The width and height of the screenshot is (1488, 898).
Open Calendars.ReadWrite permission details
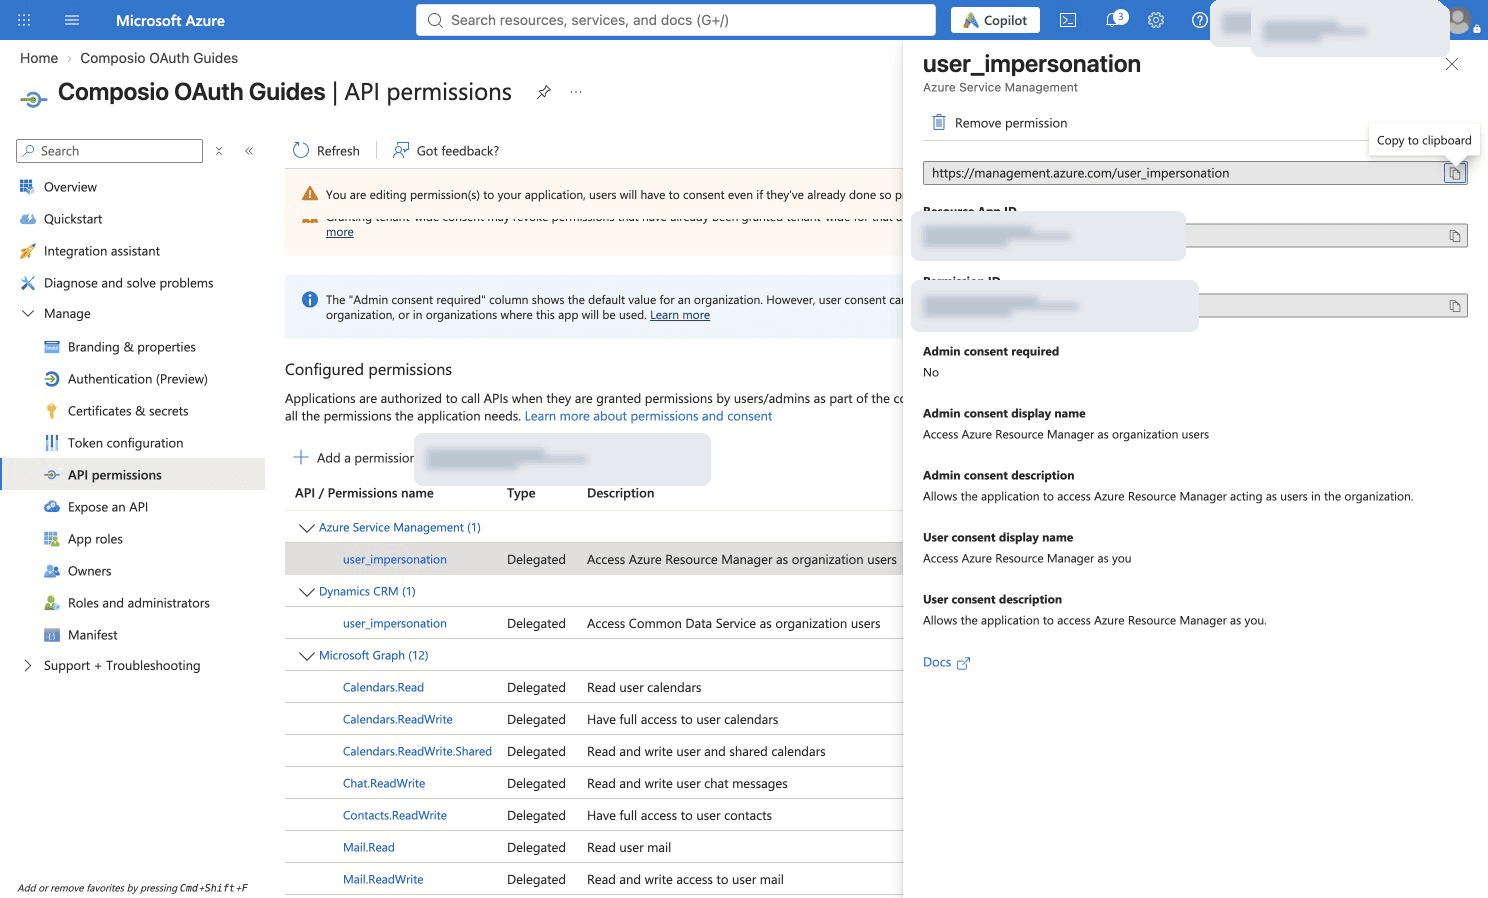click(397, 720)
